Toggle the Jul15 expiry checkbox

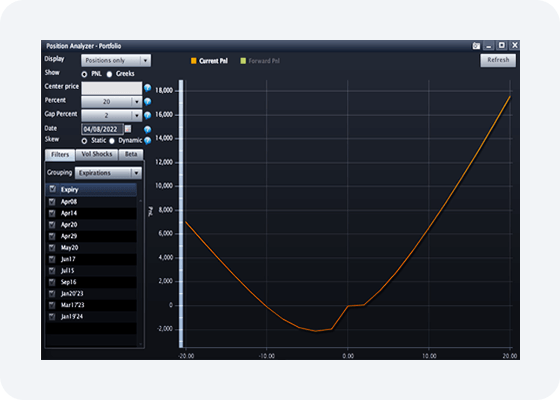[52, 270]
